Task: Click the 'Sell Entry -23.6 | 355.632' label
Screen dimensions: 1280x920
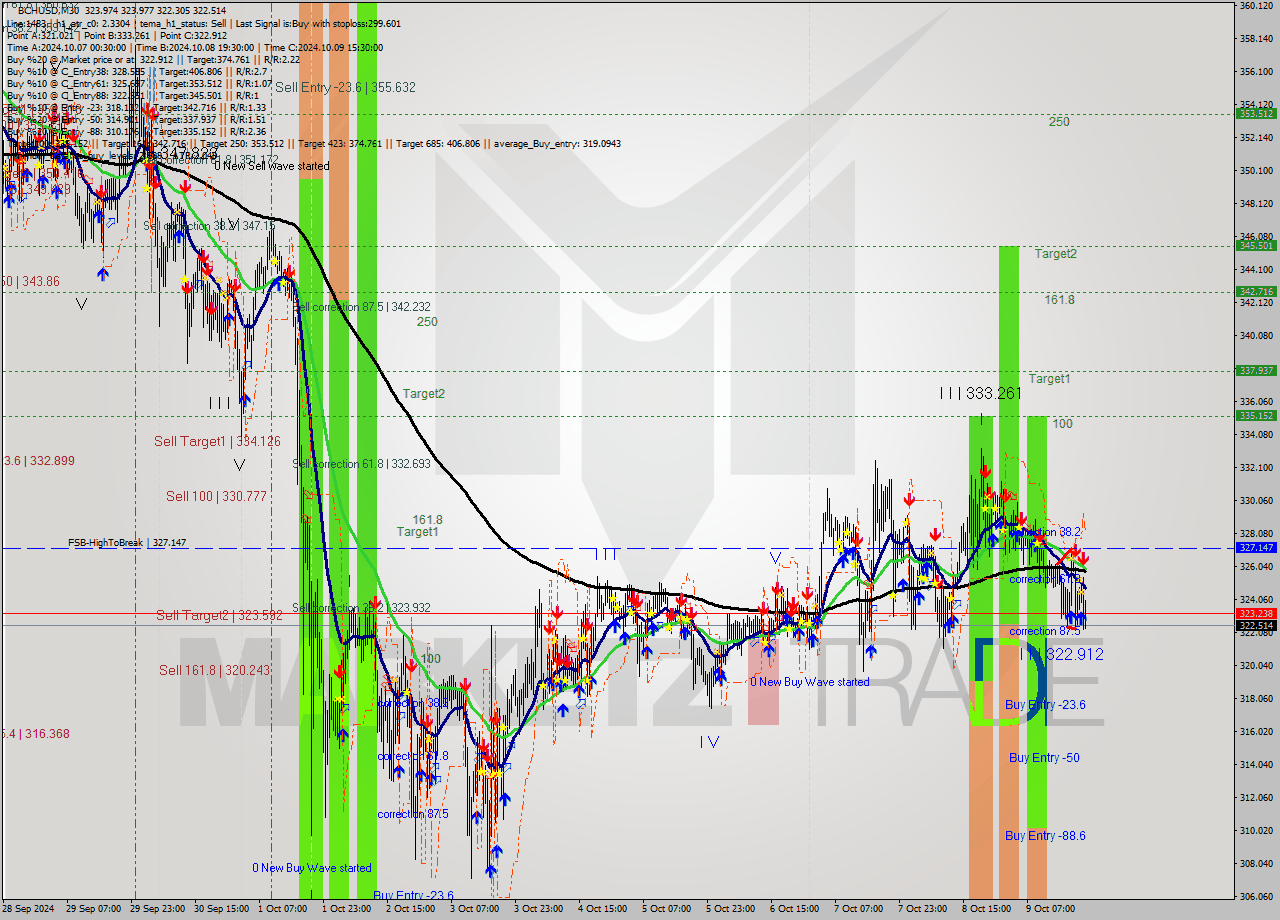Action: [x=345, y=87]
